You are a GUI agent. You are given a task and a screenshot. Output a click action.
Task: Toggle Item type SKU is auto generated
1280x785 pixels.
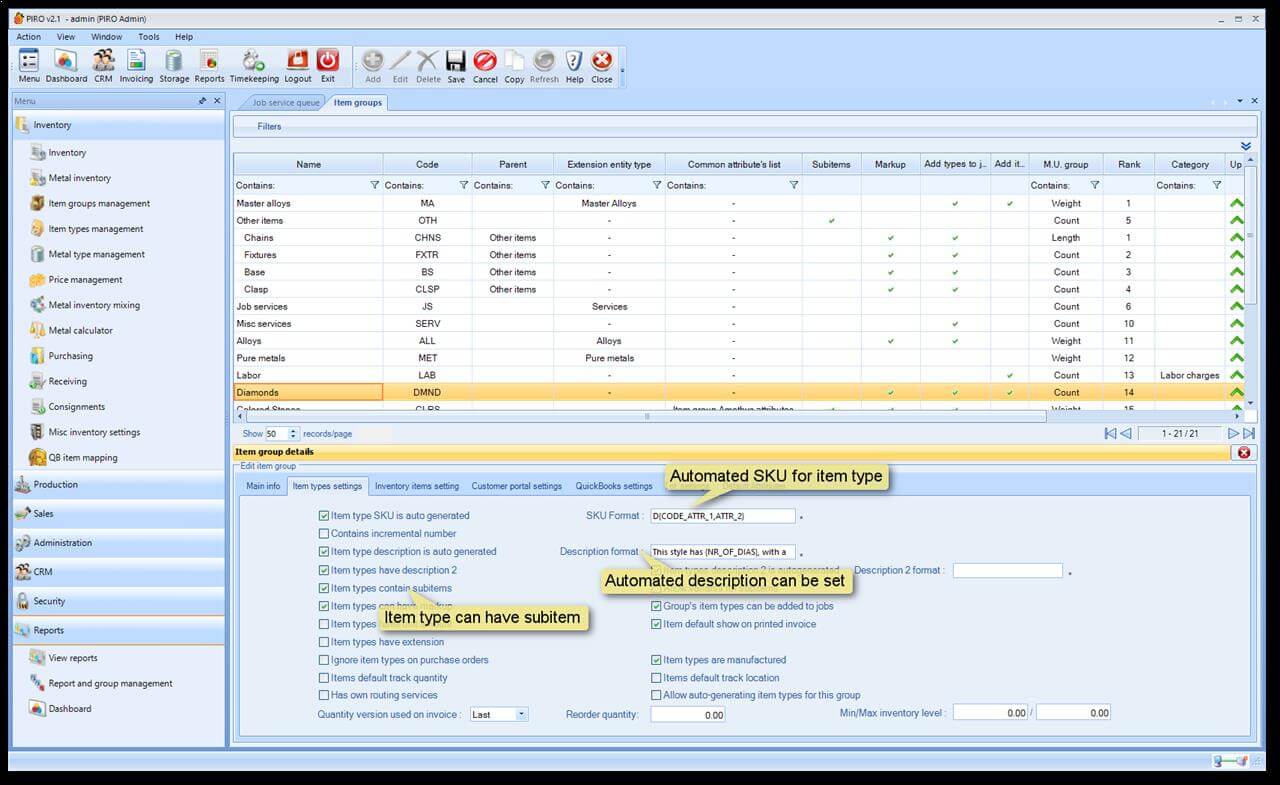tap(324, 516)
